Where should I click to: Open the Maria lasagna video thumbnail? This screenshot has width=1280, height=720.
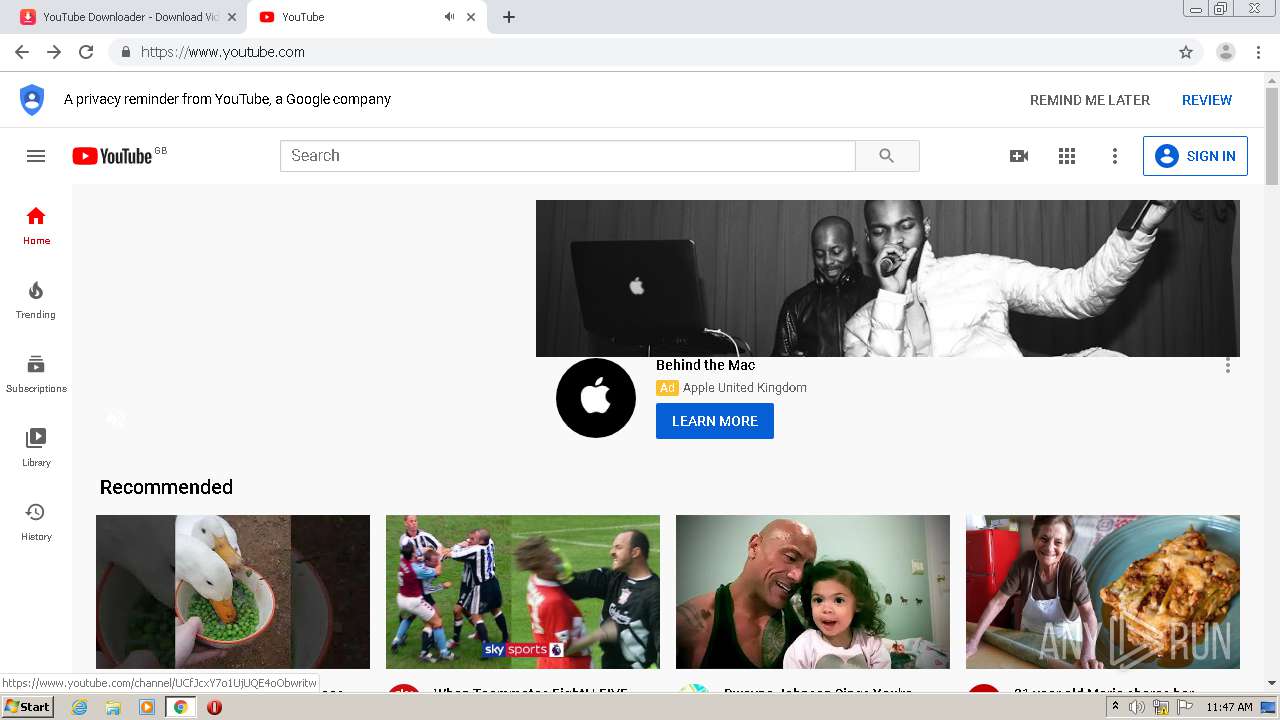pos(1103,592)
